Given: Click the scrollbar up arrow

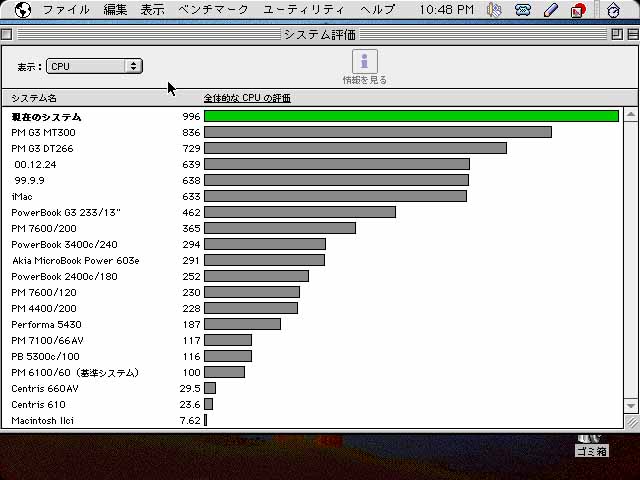Looking at the screenshot, I should coord(631,115).
